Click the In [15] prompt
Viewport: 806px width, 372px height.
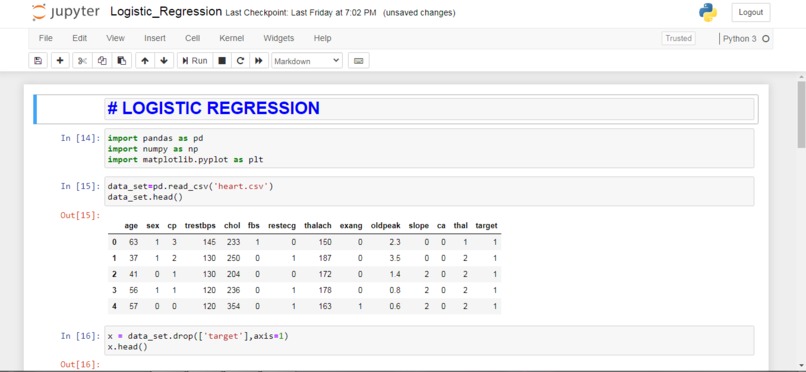coord(80,186)
